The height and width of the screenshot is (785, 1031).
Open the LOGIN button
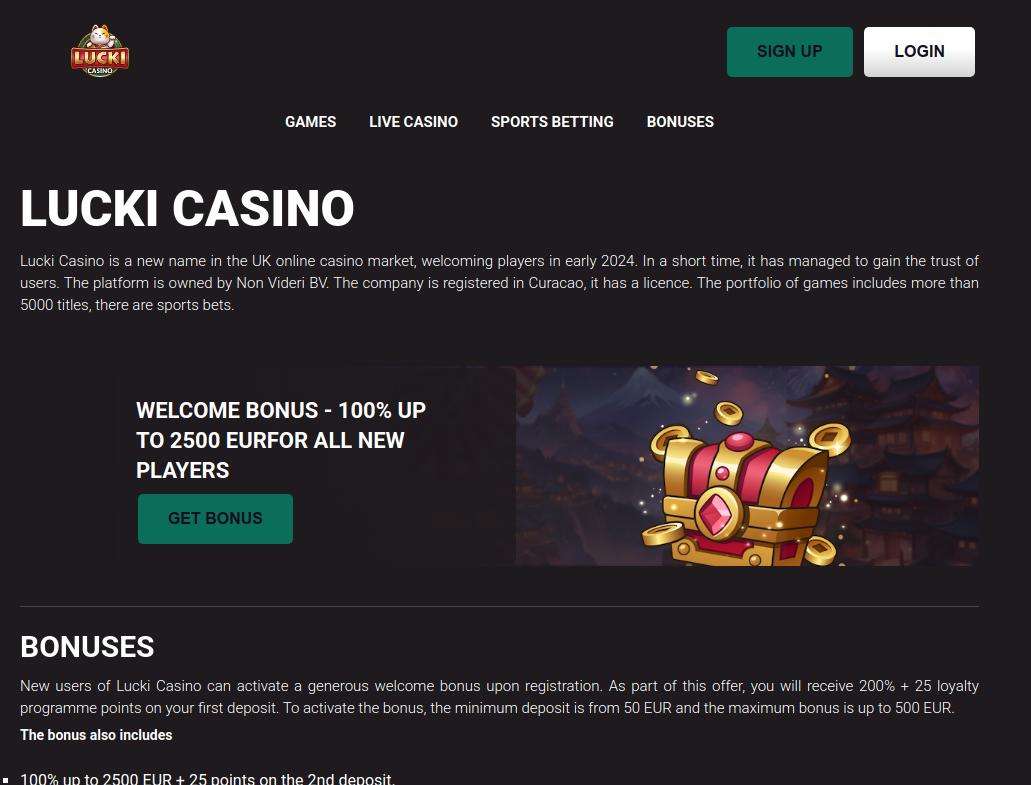pos(919,52)
